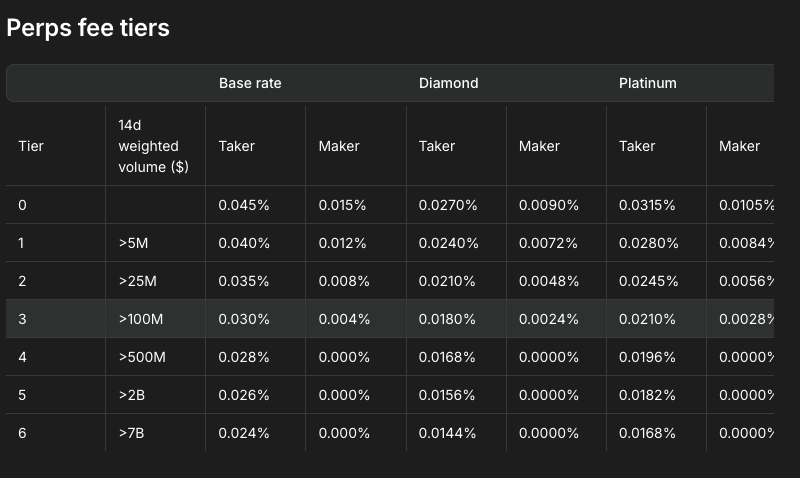Viewport: 800px width, 478px height.
Task: Select Platinum maker rate '0.0056%'
Action: (746, 281)
